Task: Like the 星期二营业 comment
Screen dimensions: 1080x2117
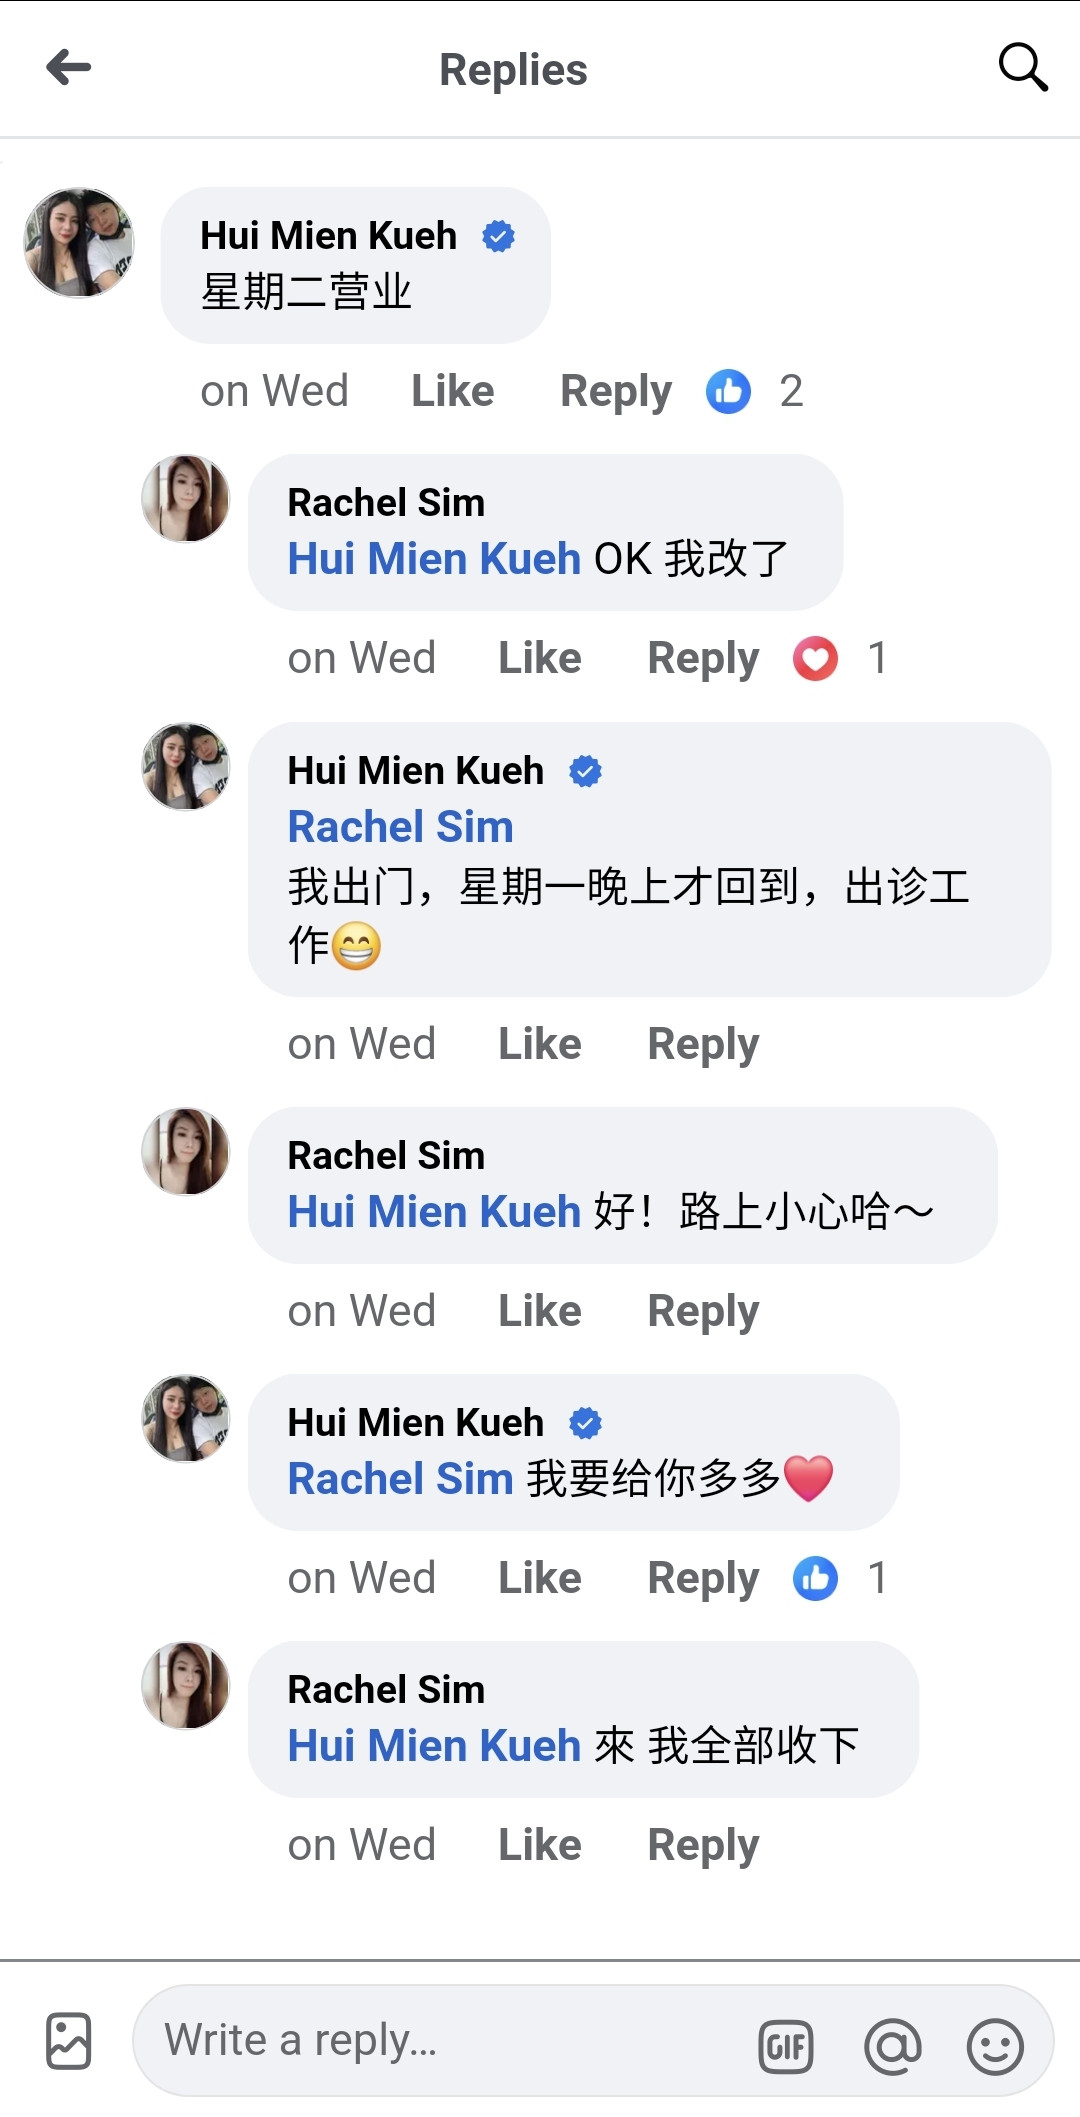Action: pos(452,391)
